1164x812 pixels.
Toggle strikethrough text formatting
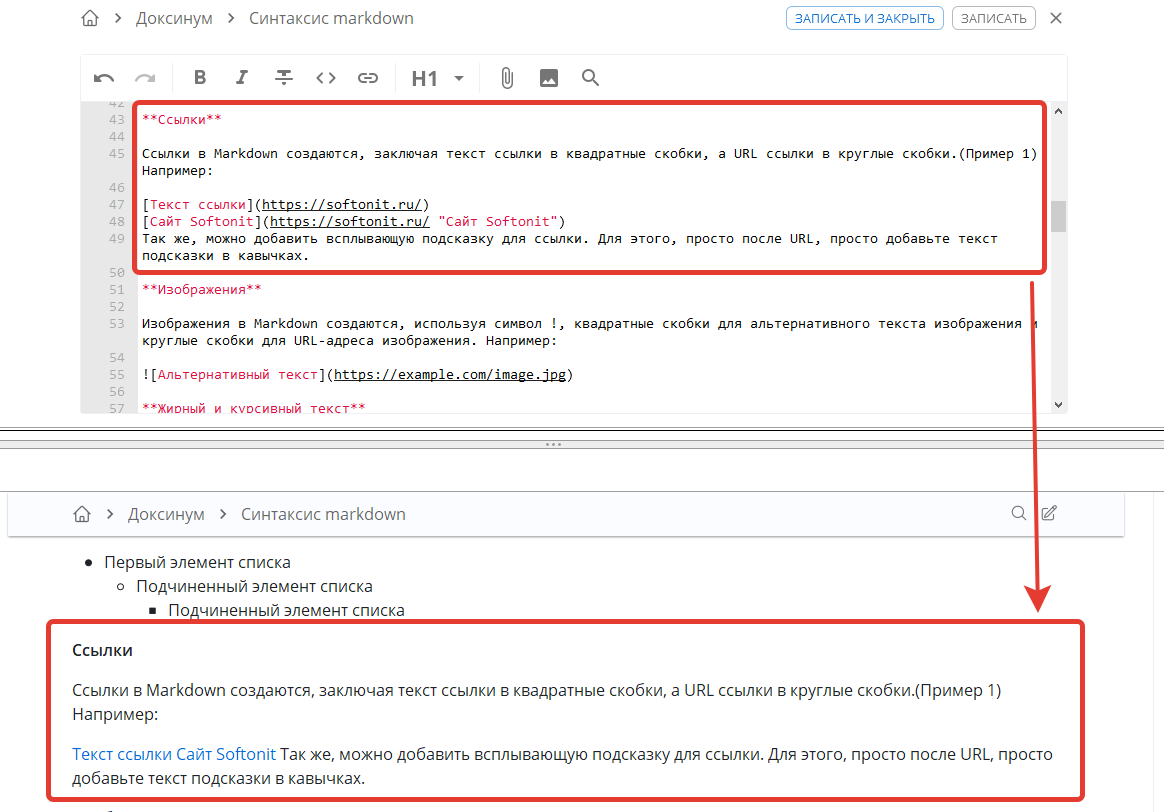pos(284,78)
